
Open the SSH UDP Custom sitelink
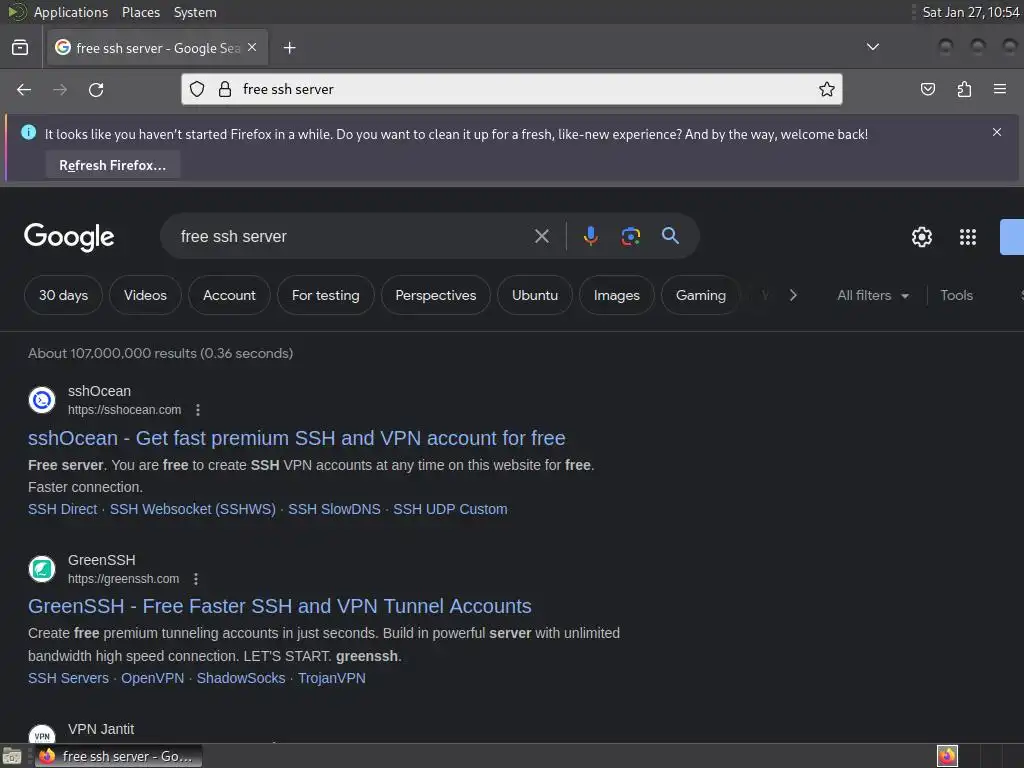[x=450, y=509]
